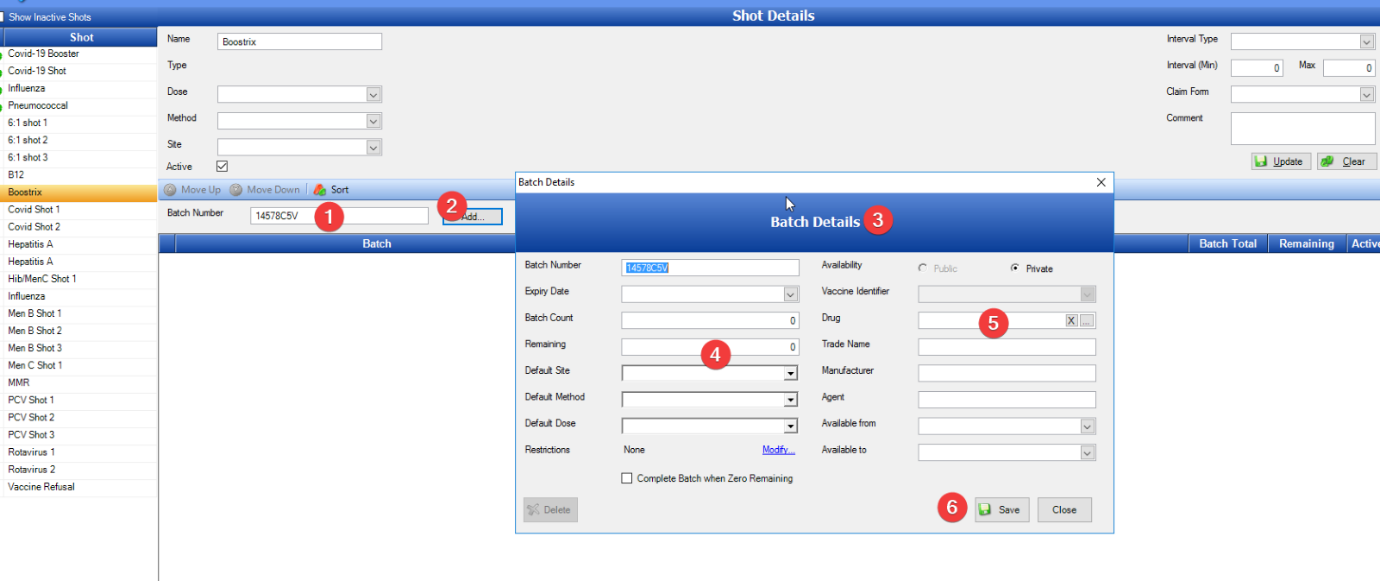This screenshot has width=1380, height=581.
Task: Open Drug lookup with ellipsis button
Action: click(1087, 321)
